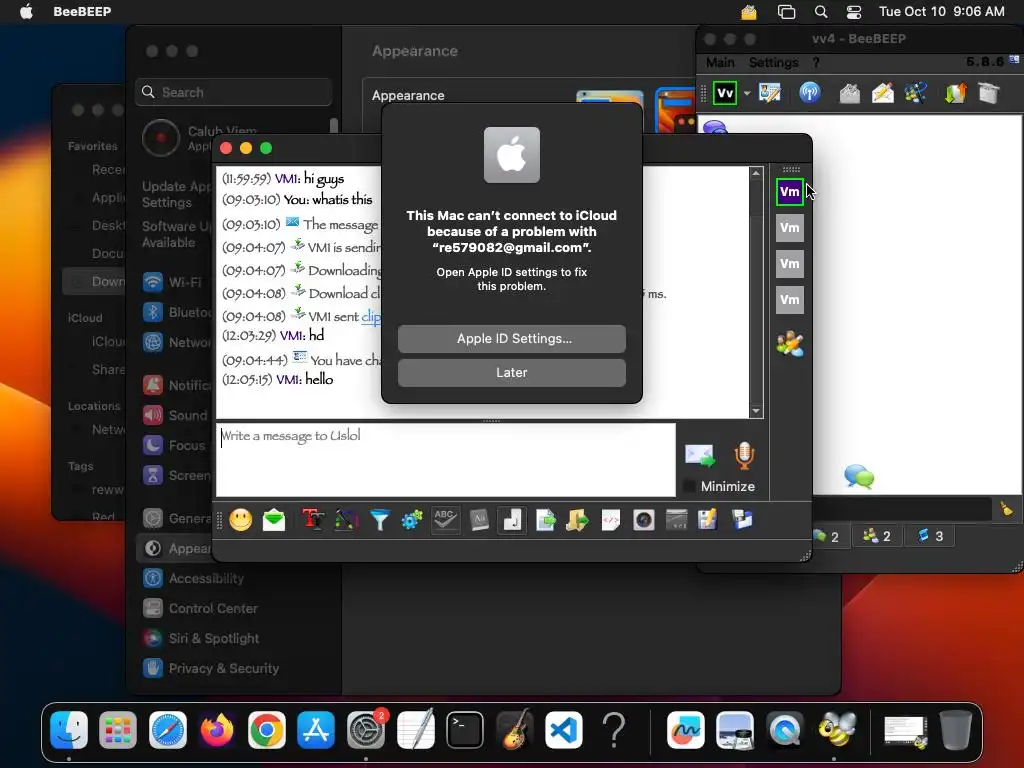
Task: Click the 'hello' message from VM1
Action: [x=319, y=379]
